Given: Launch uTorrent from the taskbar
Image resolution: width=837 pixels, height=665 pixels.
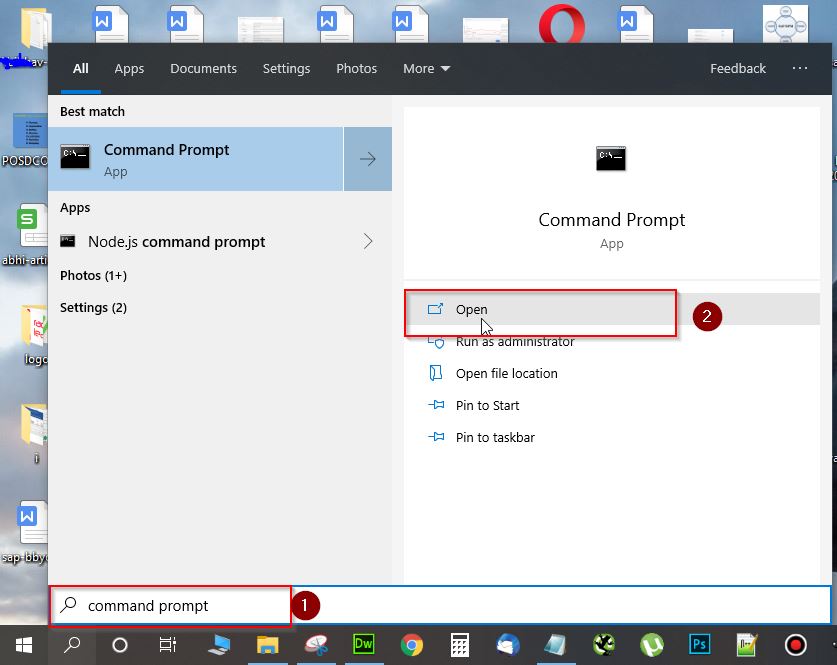Looking at the screenshot, I should [650, 644].
